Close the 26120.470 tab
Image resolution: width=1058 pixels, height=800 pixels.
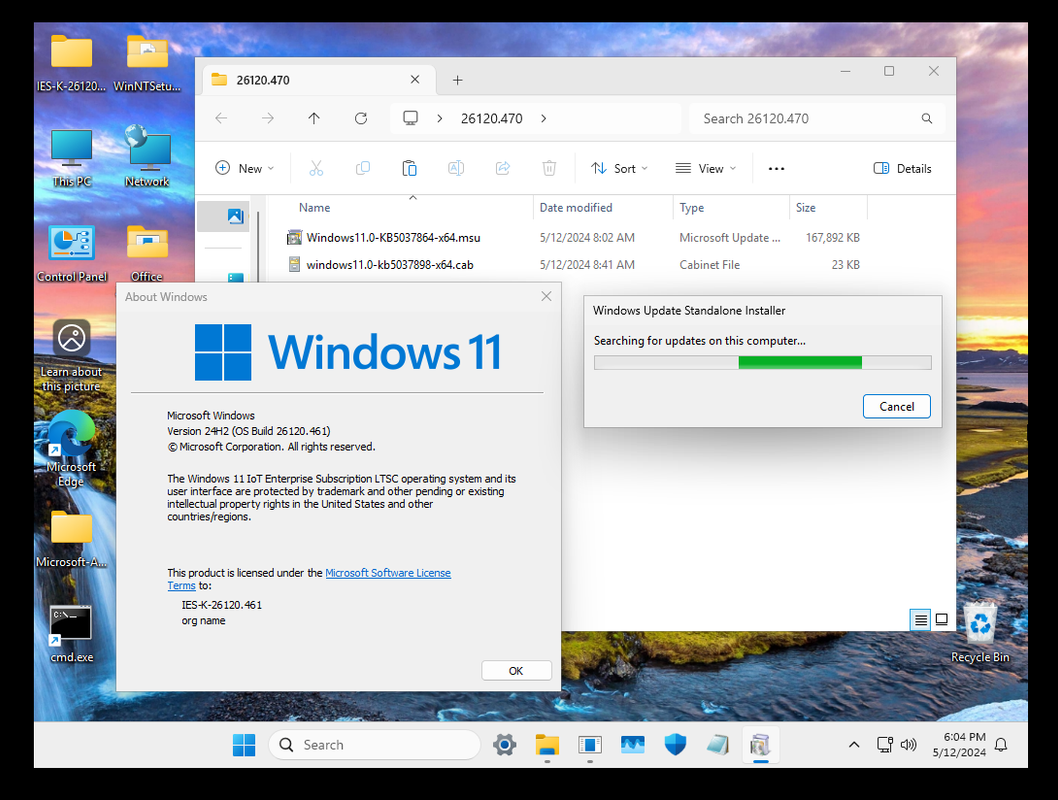[x=415, y=80]
